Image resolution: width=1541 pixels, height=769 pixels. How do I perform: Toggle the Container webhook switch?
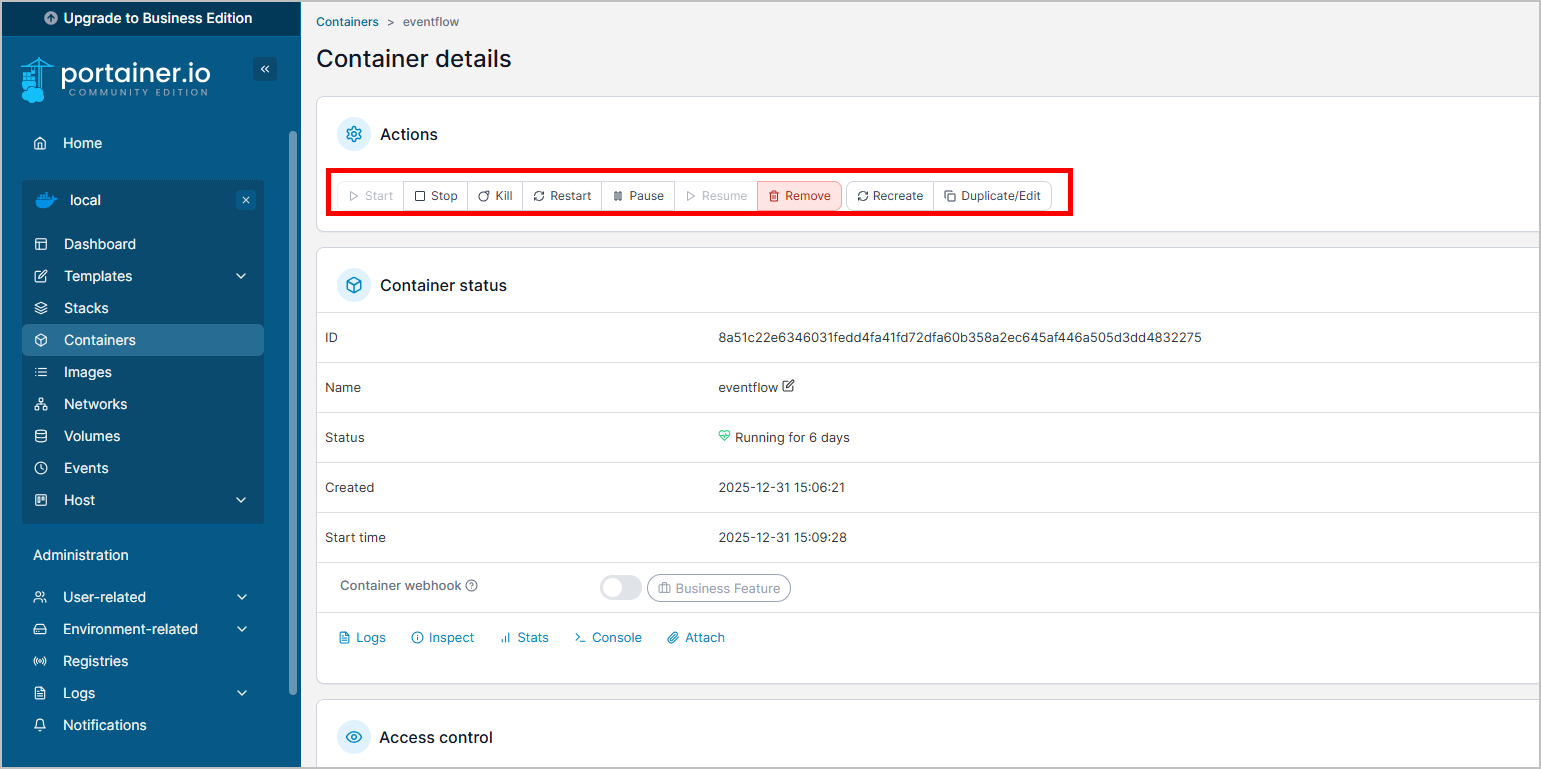tap(620, 588)
